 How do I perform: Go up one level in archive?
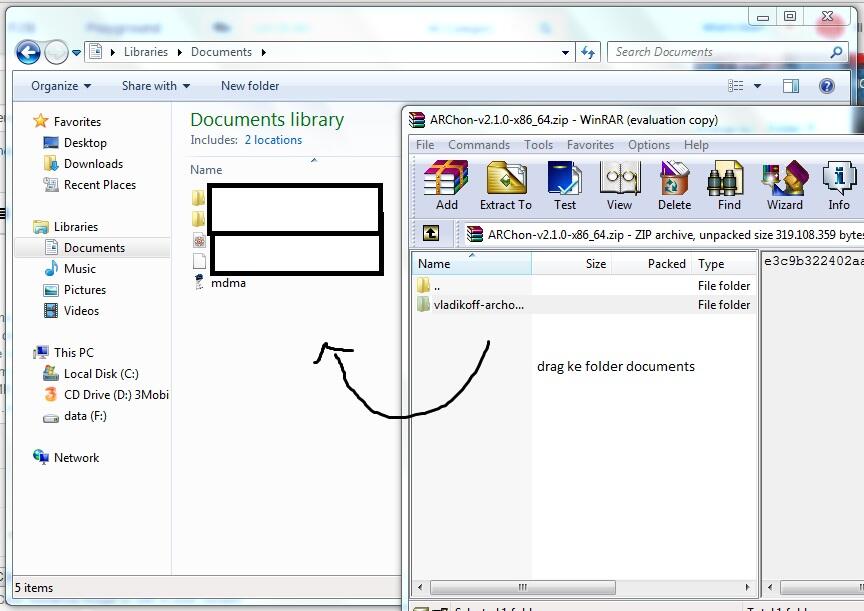click(431, 234)
